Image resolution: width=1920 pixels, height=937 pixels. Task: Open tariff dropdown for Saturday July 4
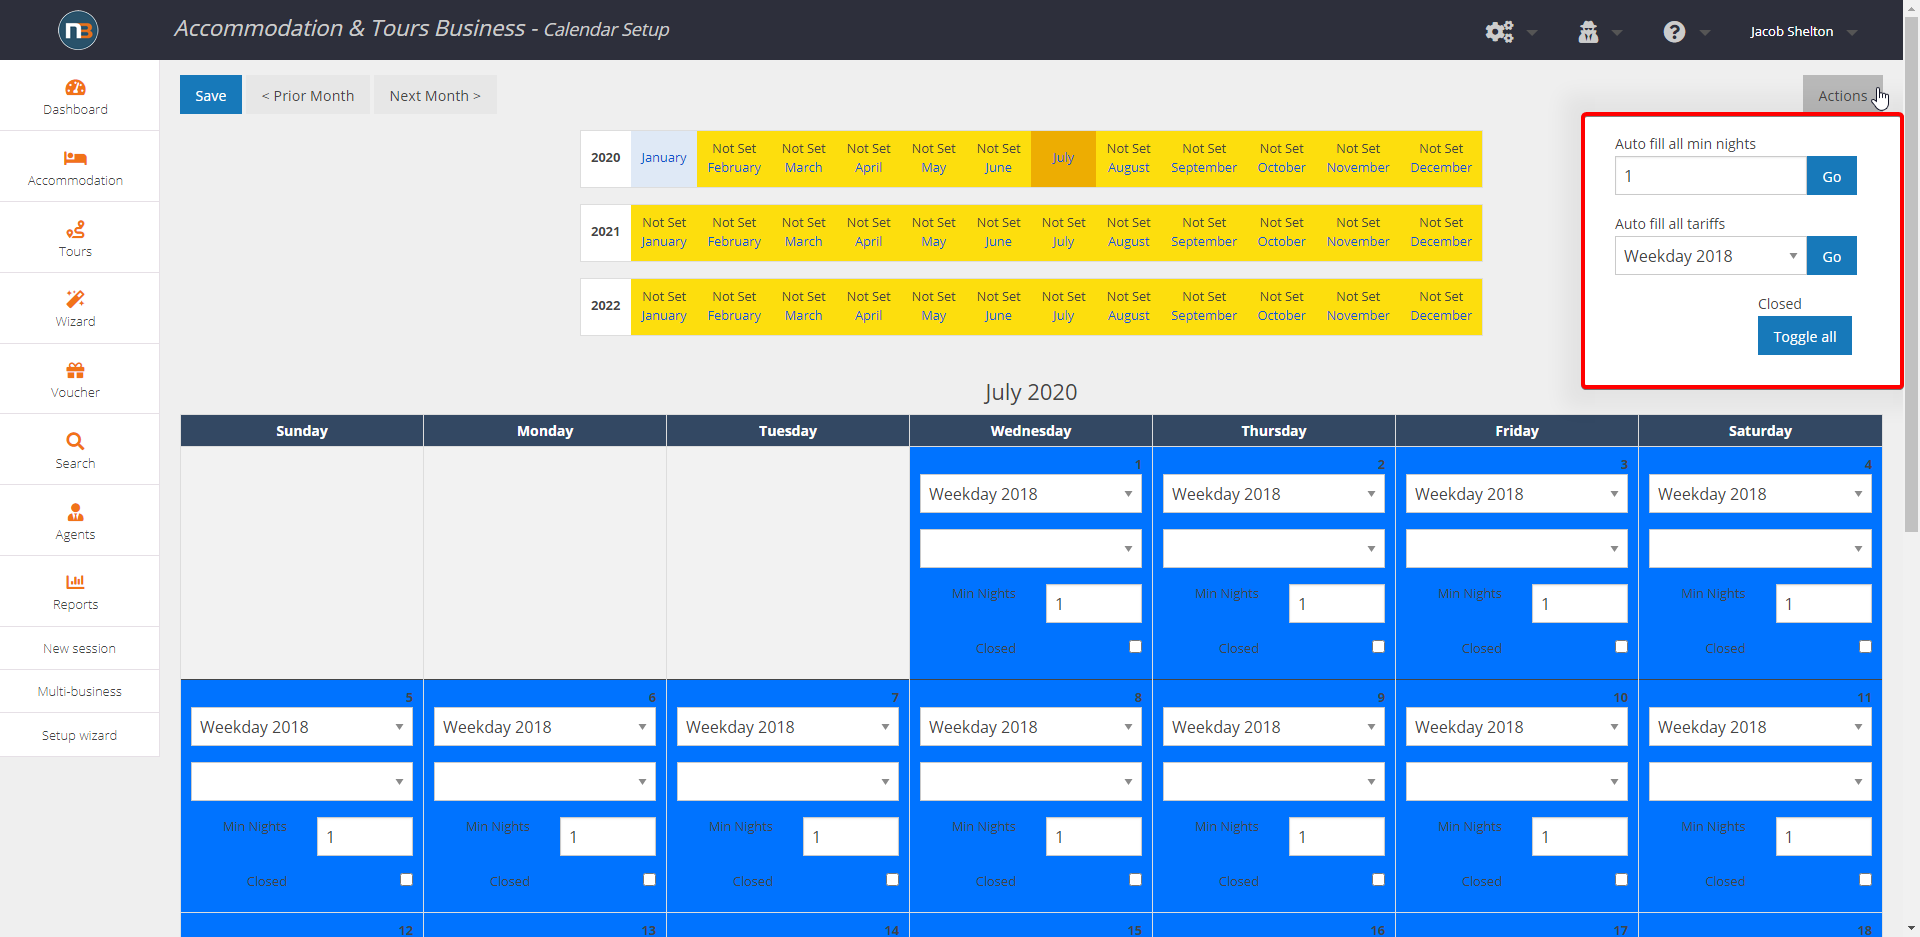click(x=1760, y=494)
